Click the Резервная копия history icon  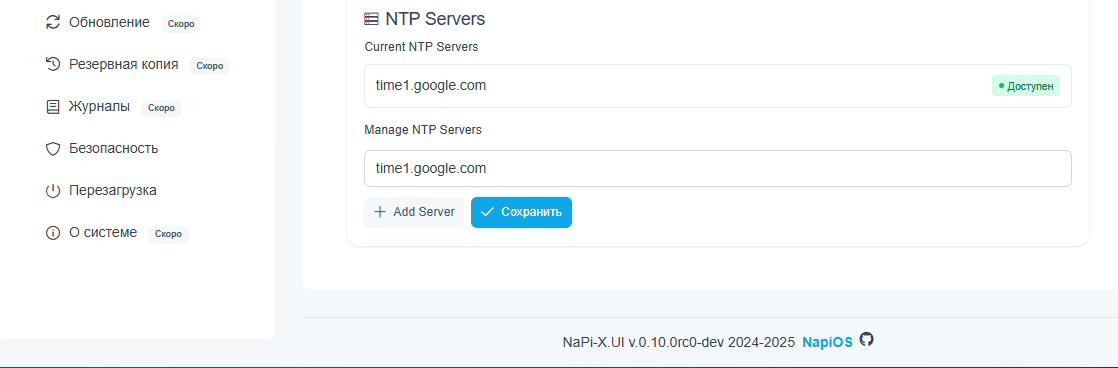(x=53, y=65)
